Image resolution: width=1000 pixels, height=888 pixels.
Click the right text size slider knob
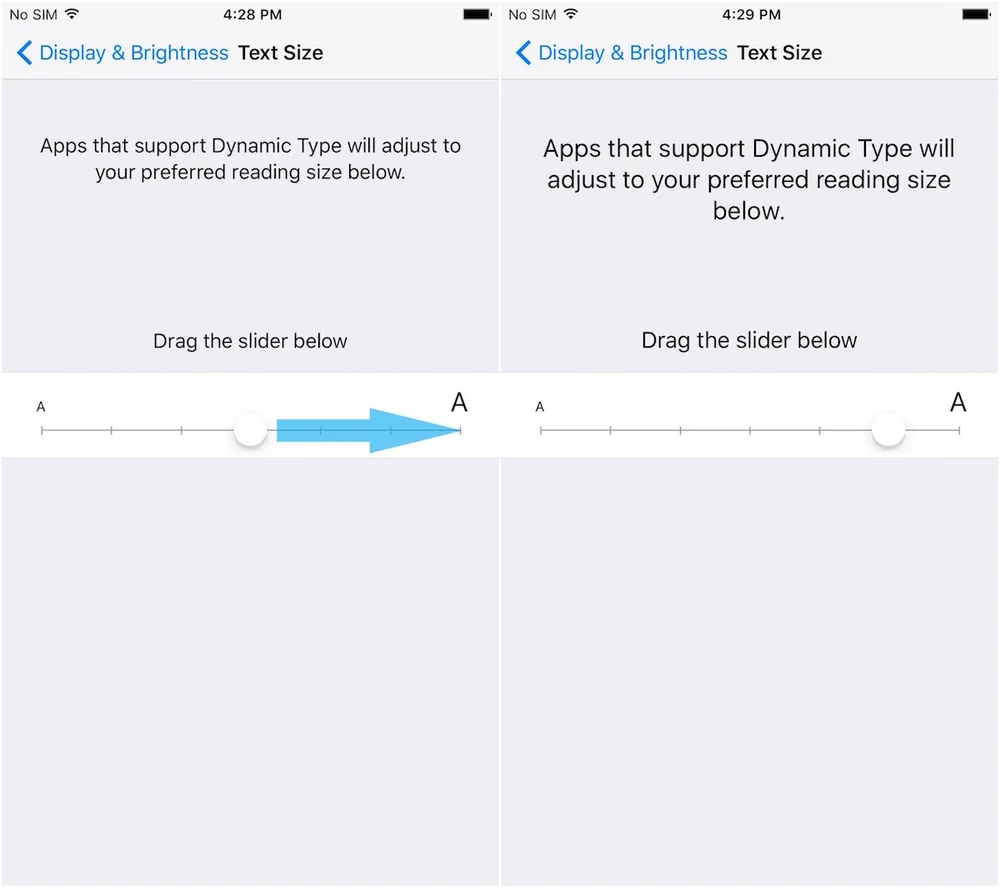pos(888,428)
